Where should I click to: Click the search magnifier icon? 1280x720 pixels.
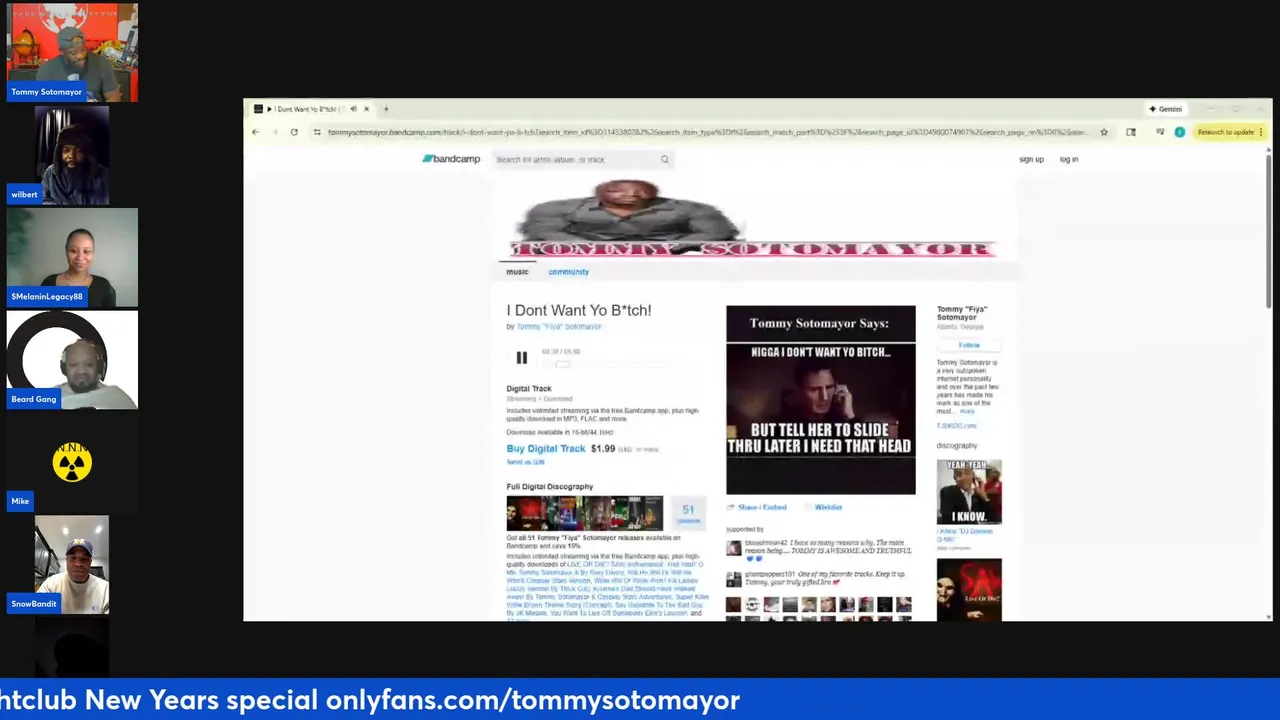point(664,159)
